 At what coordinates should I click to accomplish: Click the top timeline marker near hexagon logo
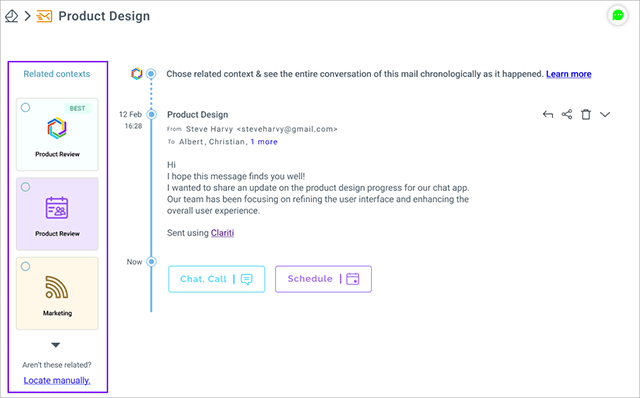click(x=151, y=74)
